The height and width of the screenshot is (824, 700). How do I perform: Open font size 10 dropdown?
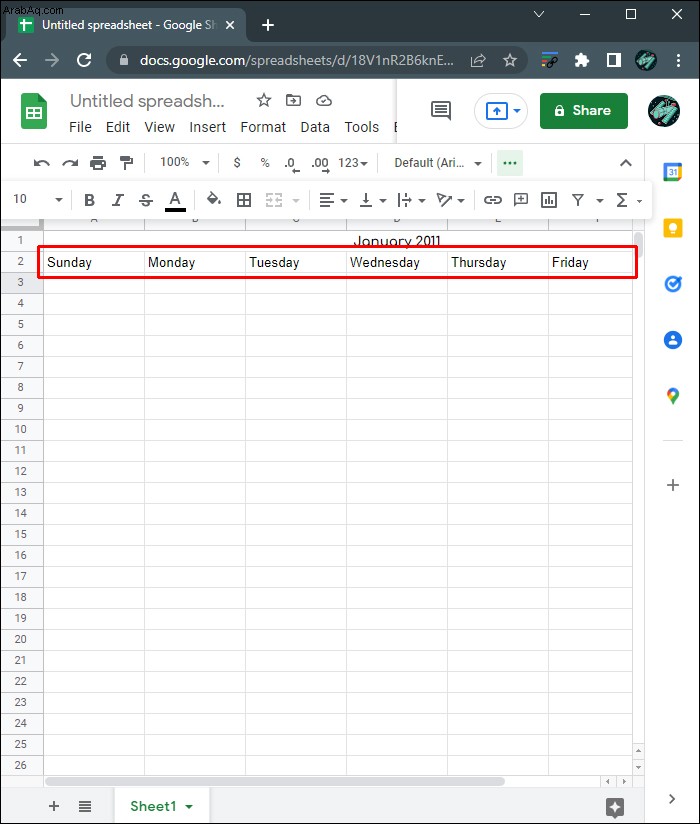click(x=37, y=200)
